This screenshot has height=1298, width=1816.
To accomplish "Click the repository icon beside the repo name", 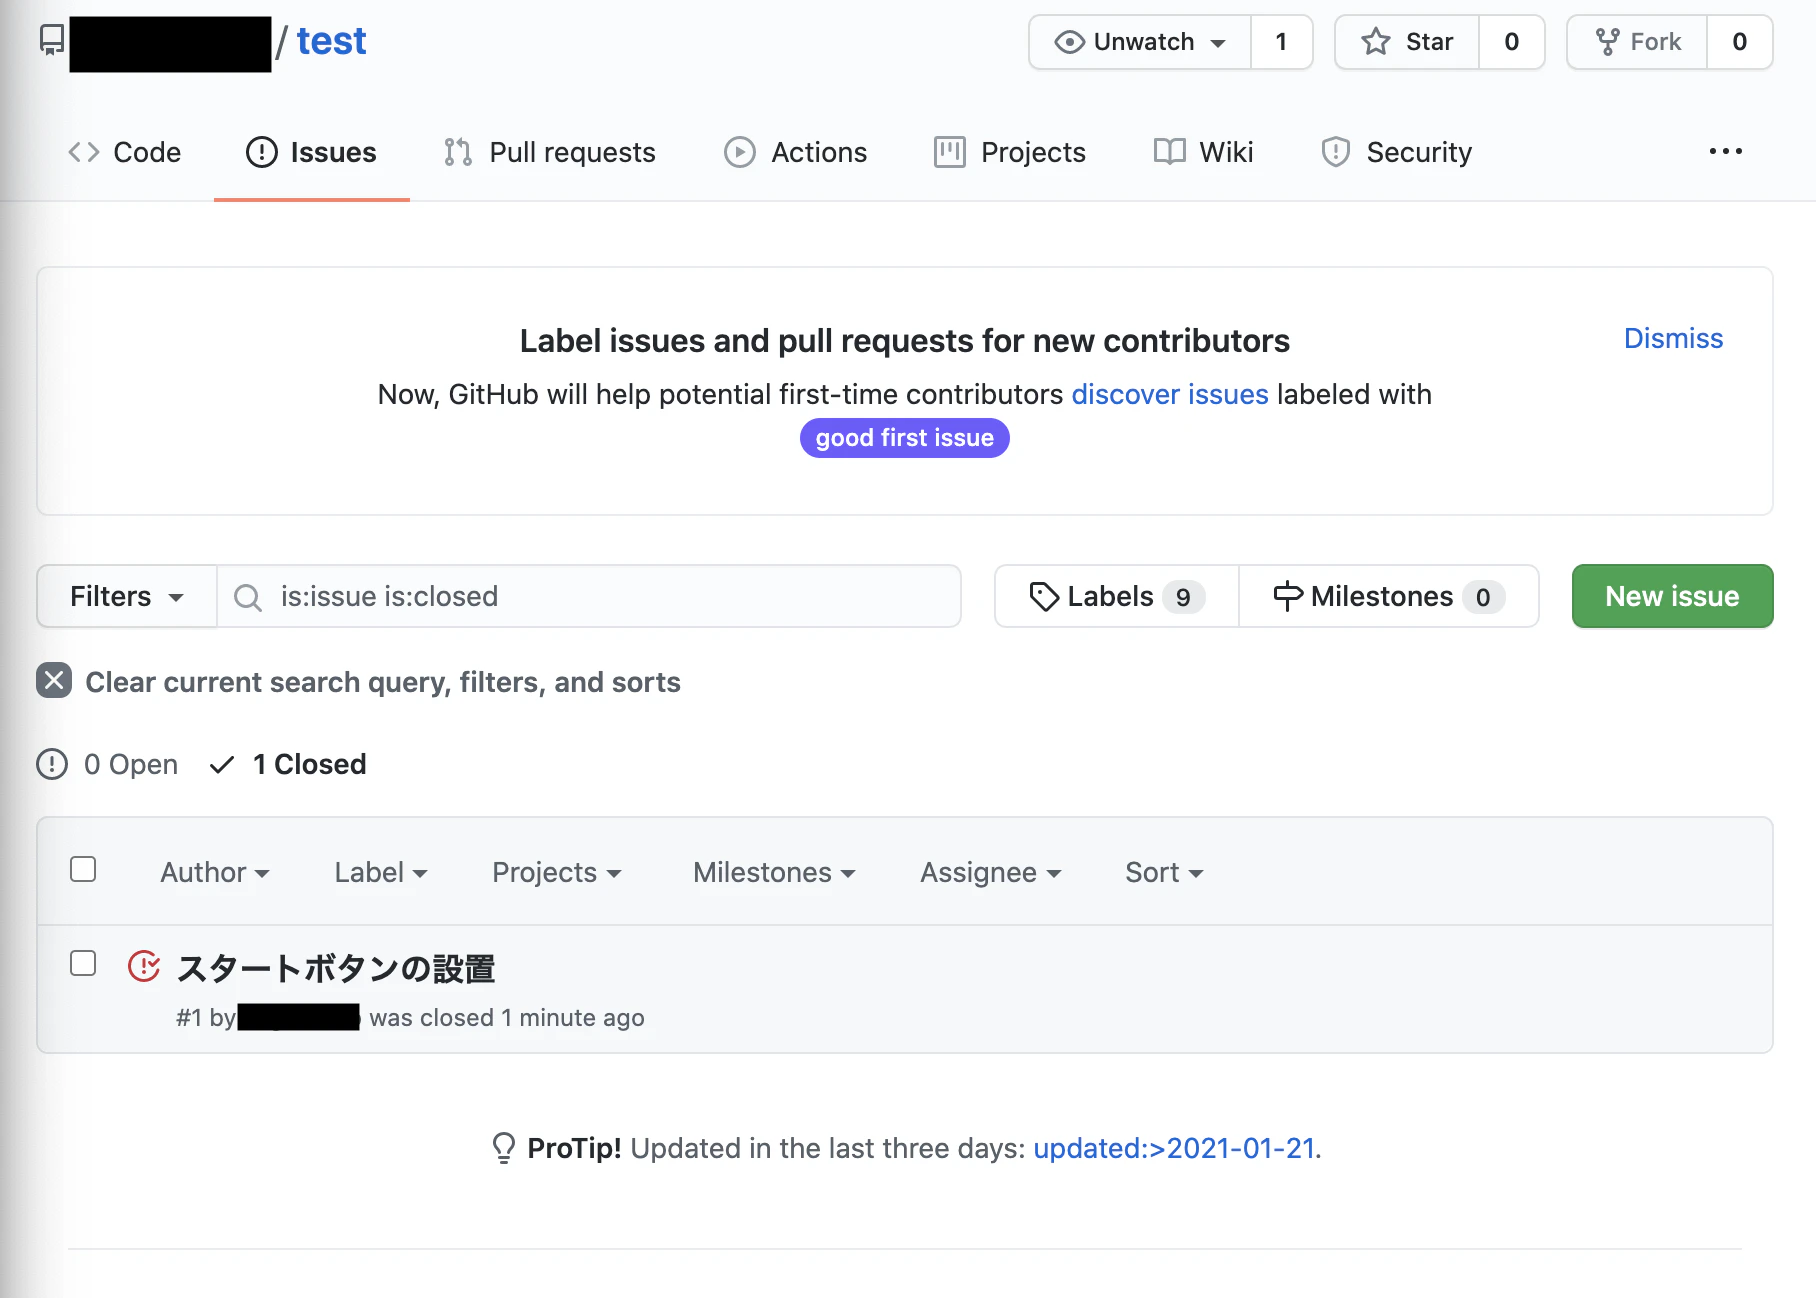I will tap(52, 41).
